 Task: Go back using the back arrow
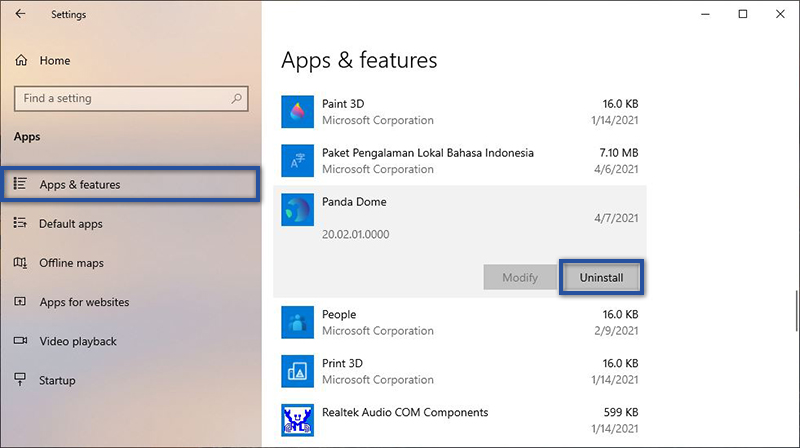pos(21,15)
